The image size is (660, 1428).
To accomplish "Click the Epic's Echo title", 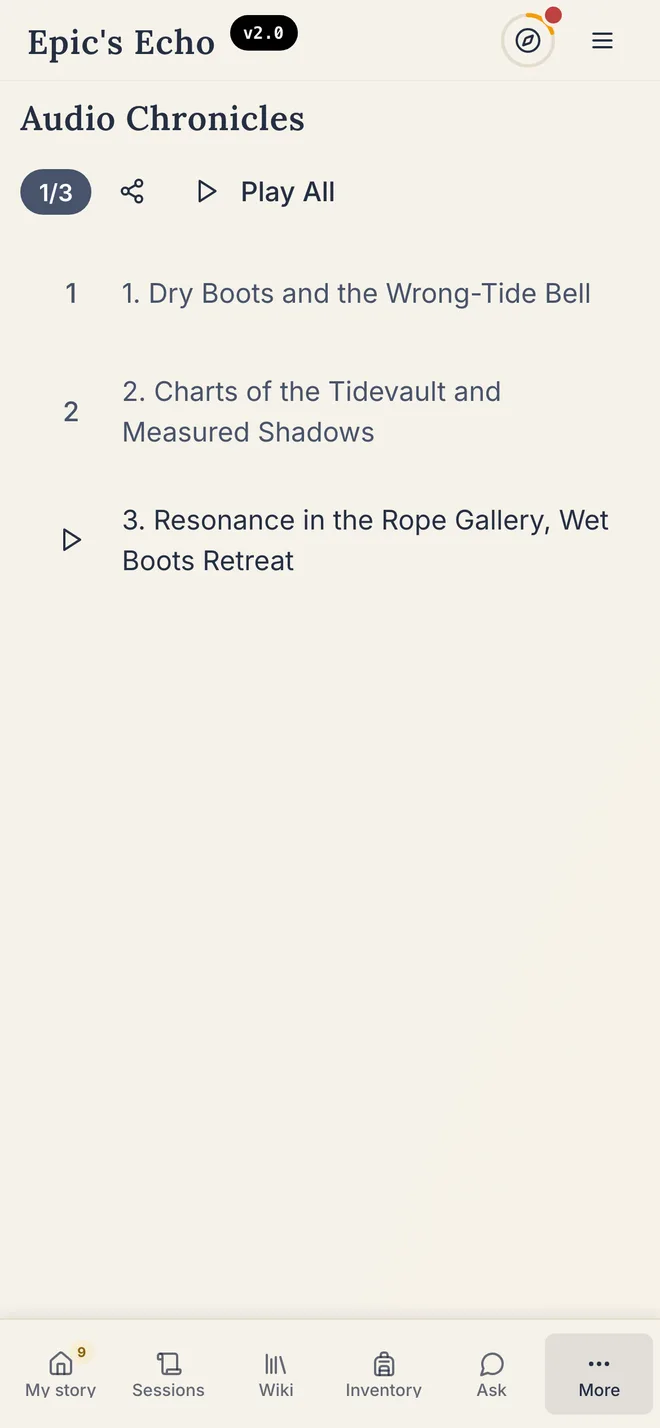I will click(x=121, y=42).
